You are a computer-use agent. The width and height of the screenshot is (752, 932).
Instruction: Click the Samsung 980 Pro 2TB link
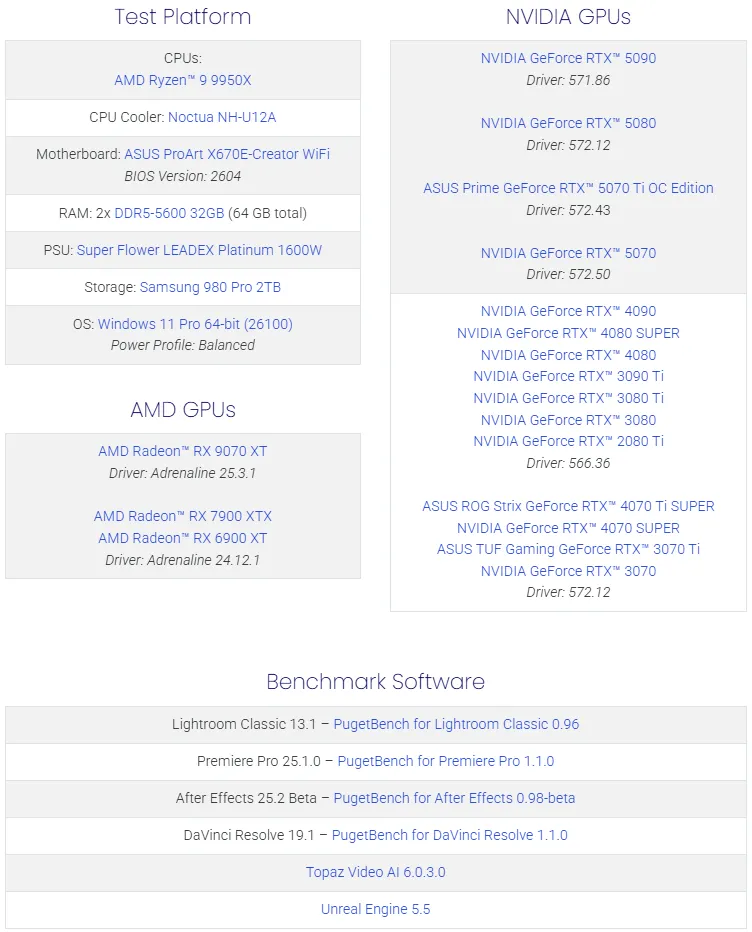pos(210,287)
